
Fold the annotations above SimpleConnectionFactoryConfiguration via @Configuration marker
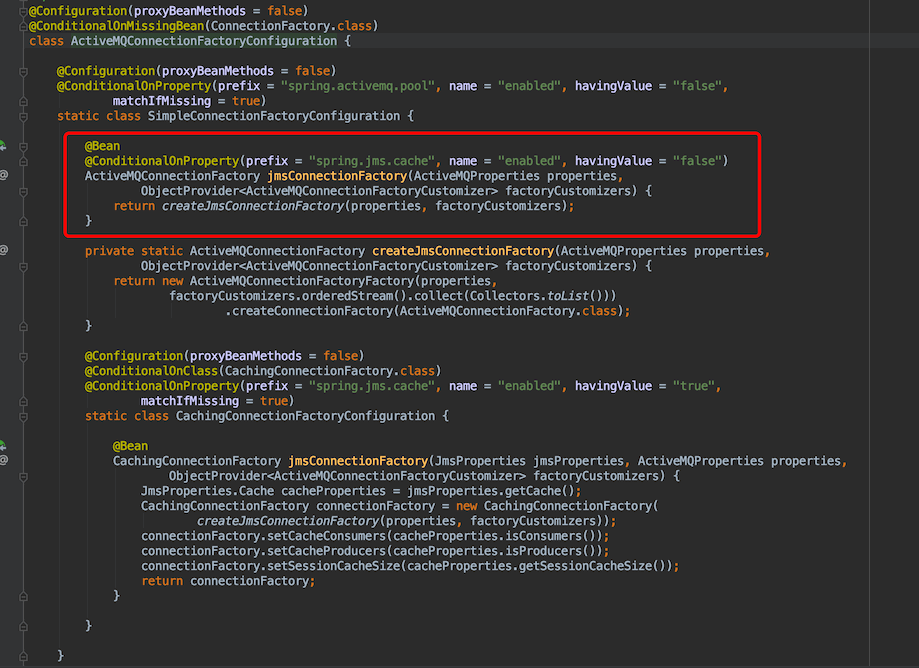tap(22, 71)
